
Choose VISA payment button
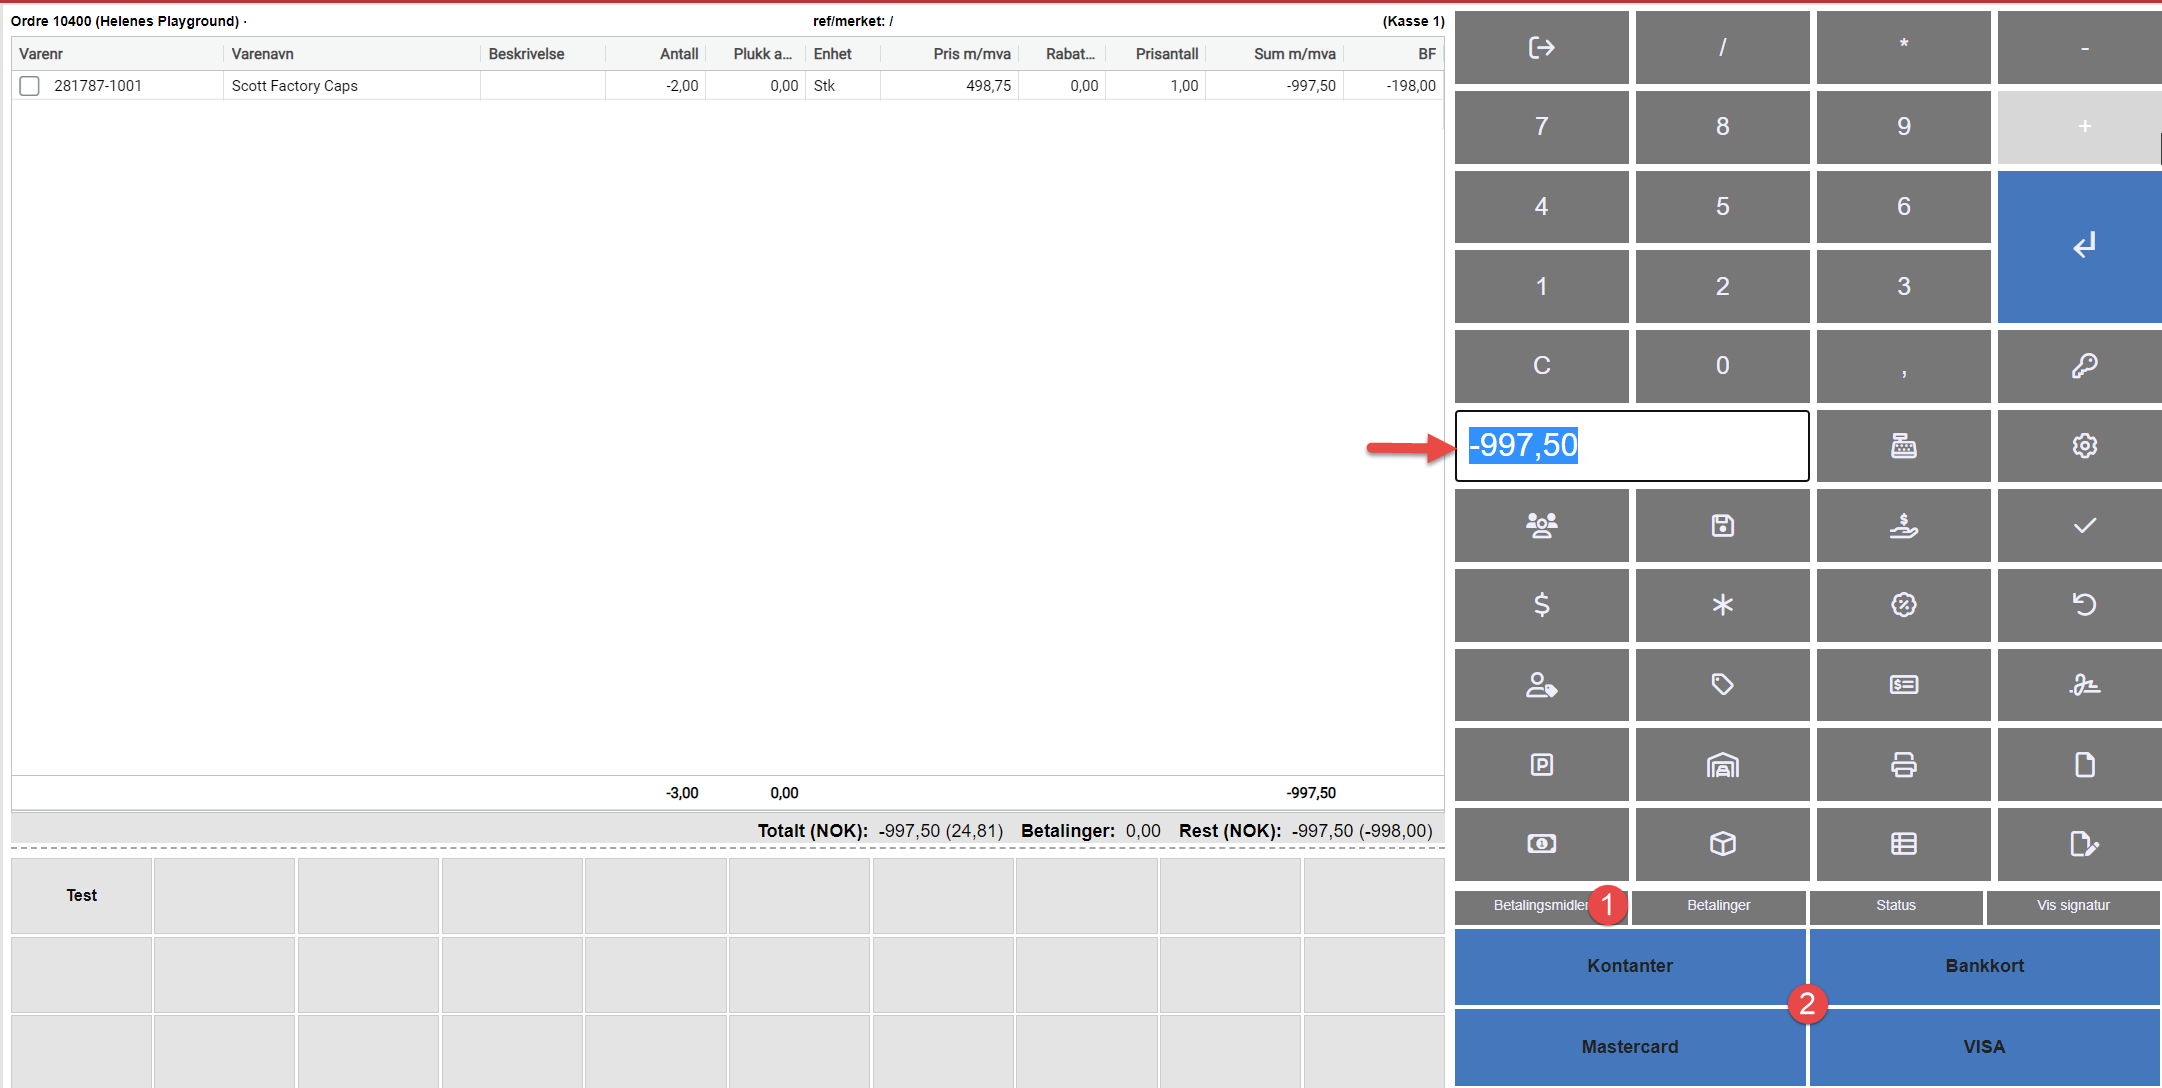(1984, 1047)
